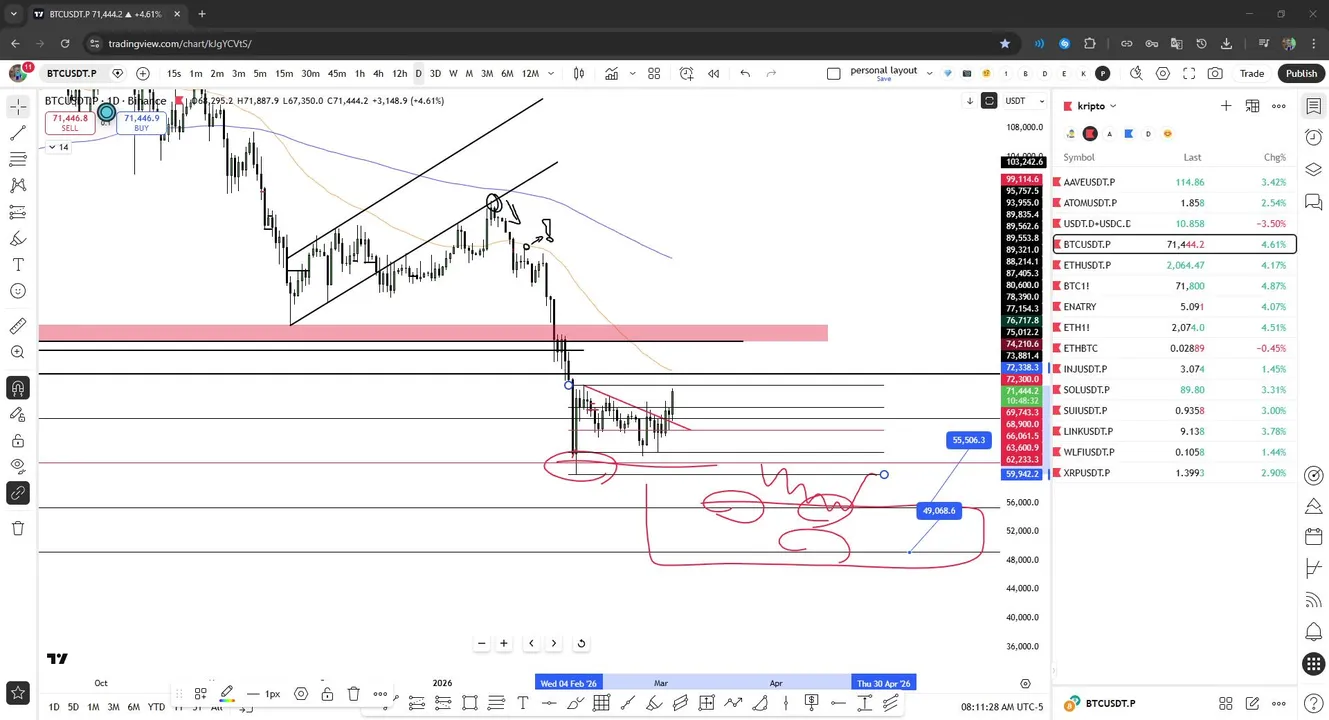Open the remove objects trash tool
This screenshot has height=720, width=1329.
pos(18,528)
